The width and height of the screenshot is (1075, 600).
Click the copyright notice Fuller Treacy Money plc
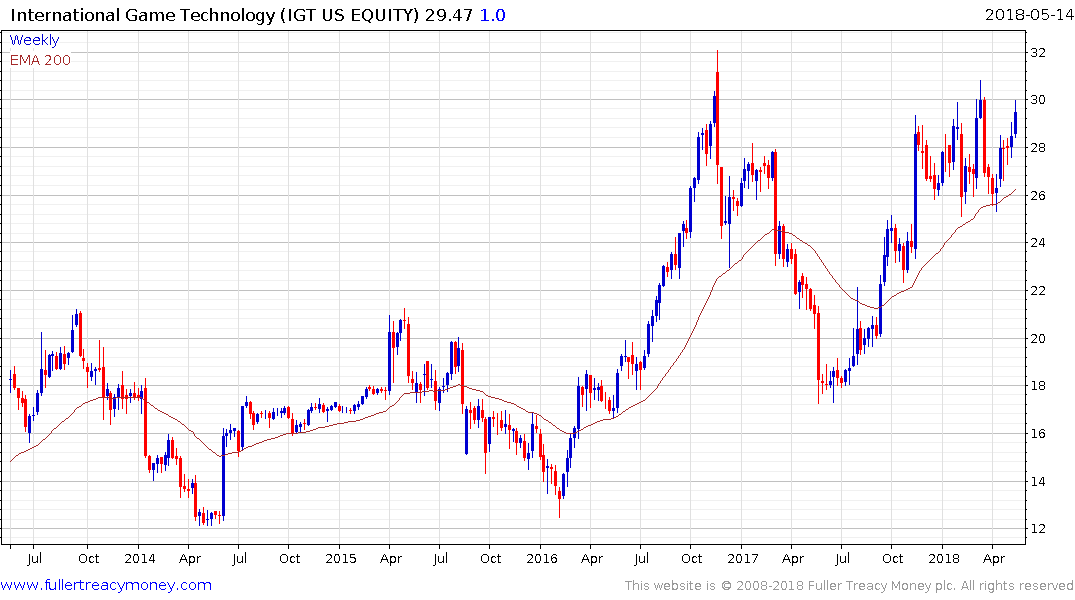click(849, 586)
